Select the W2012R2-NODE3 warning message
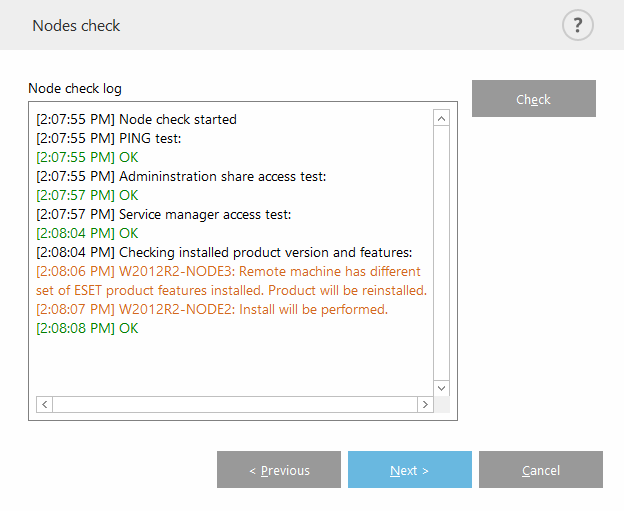This screenshot has width=624, height=511. click(230, 281)
